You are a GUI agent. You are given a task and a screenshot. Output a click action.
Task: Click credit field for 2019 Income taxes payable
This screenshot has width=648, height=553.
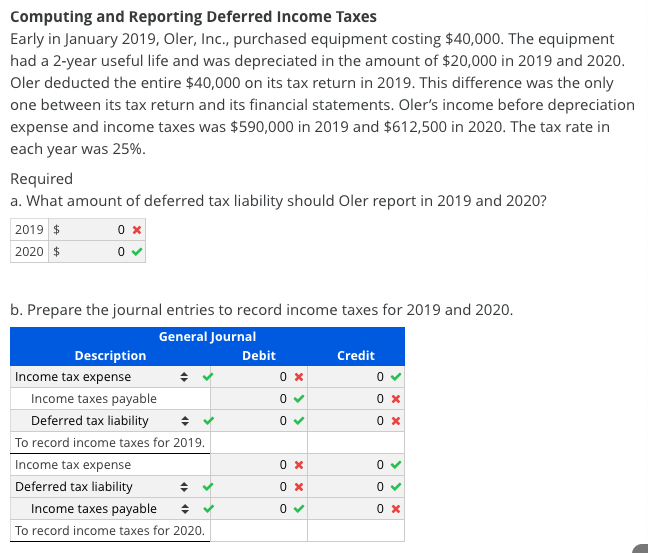pyautogui.click(x=356, y=398)
